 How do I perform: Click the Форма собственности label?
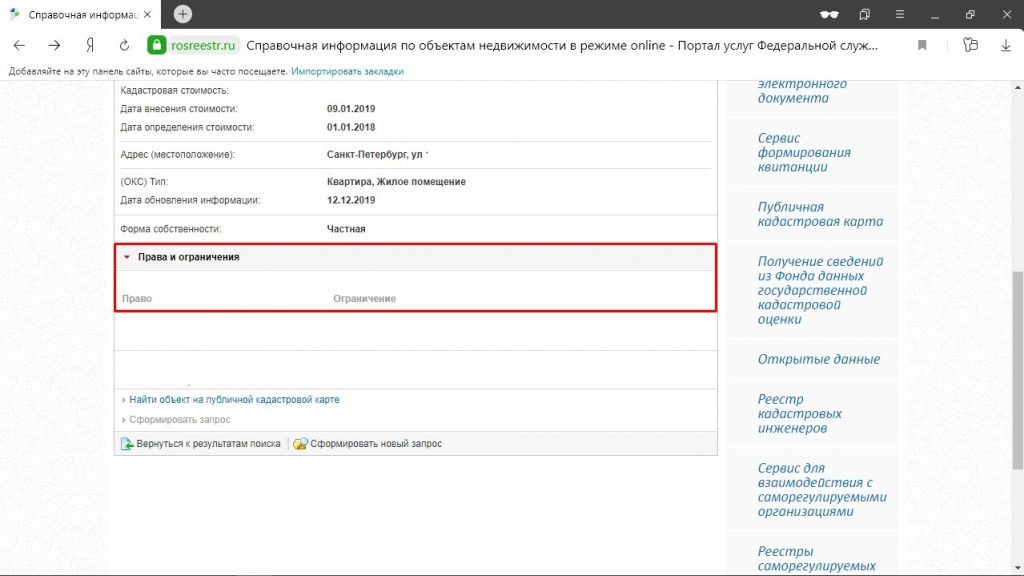coord(170,229)
